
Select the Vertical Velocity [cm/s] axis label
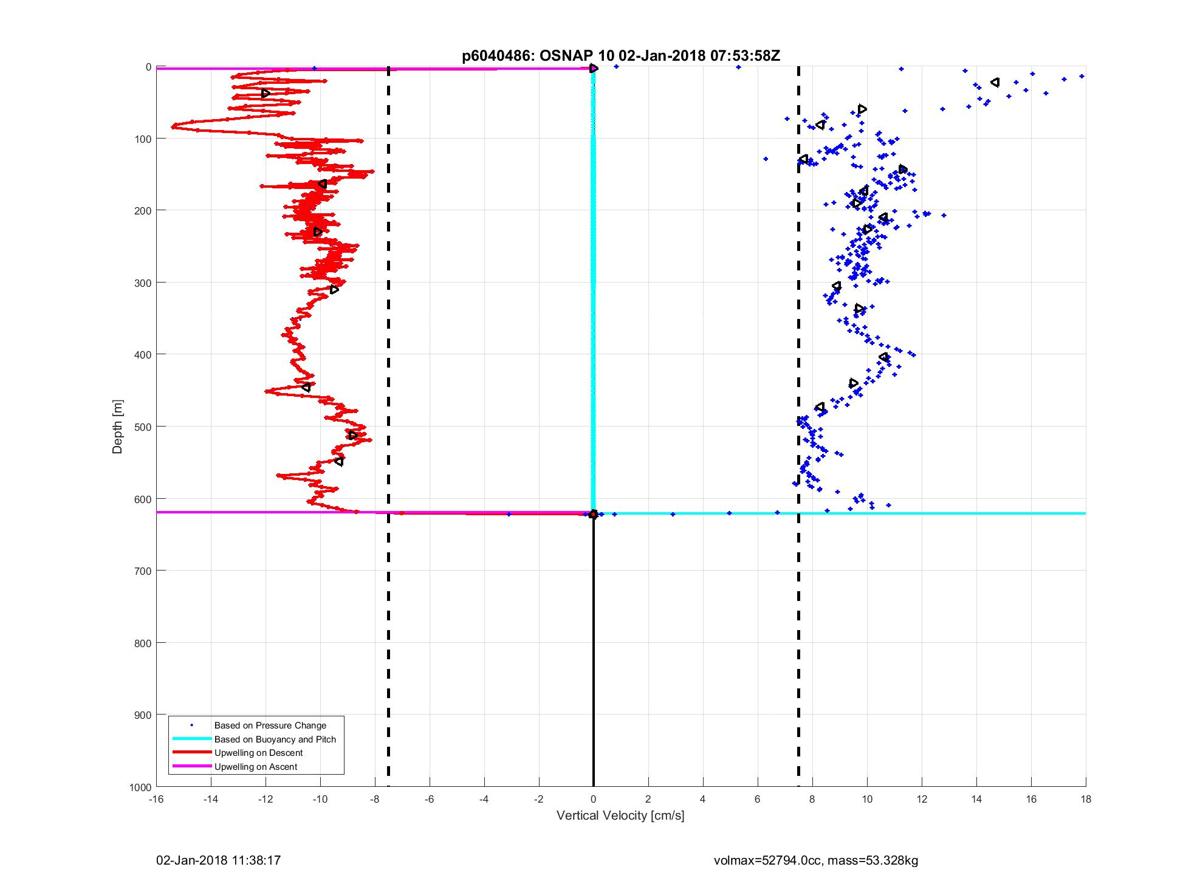tap(620, 816)
